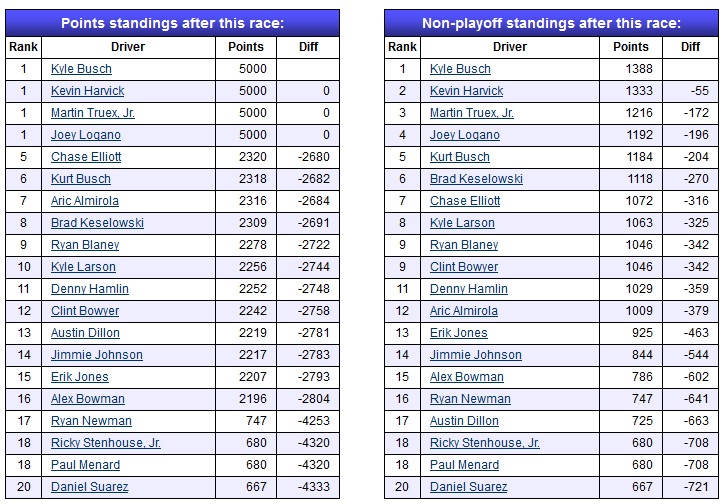The image size is (723, 504).
Task: Click Chase Elliott in the Points standings table
Action: tap(86, 157)
